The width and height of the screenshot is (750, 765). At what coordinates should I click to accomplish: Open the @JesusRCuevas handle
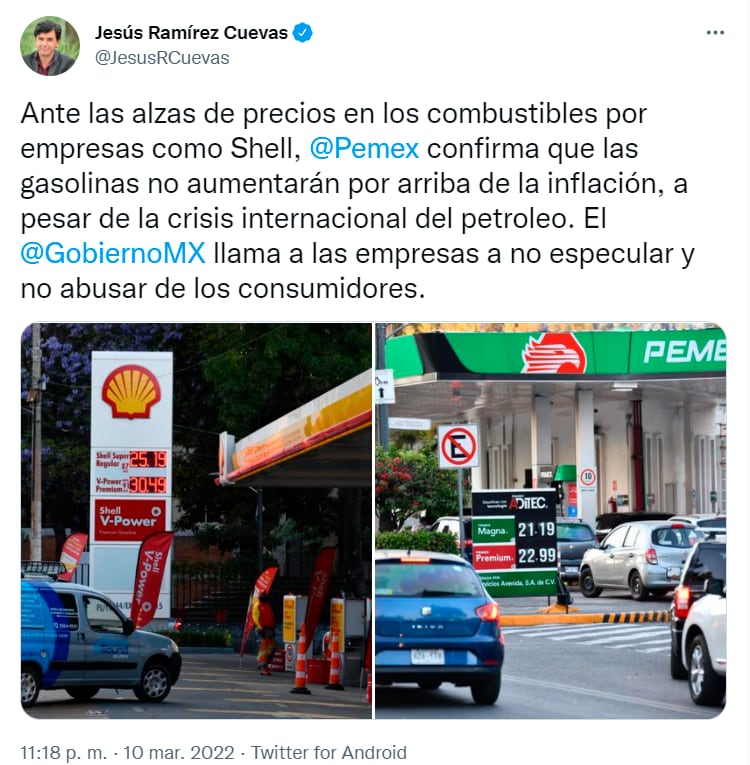[162, 58]
